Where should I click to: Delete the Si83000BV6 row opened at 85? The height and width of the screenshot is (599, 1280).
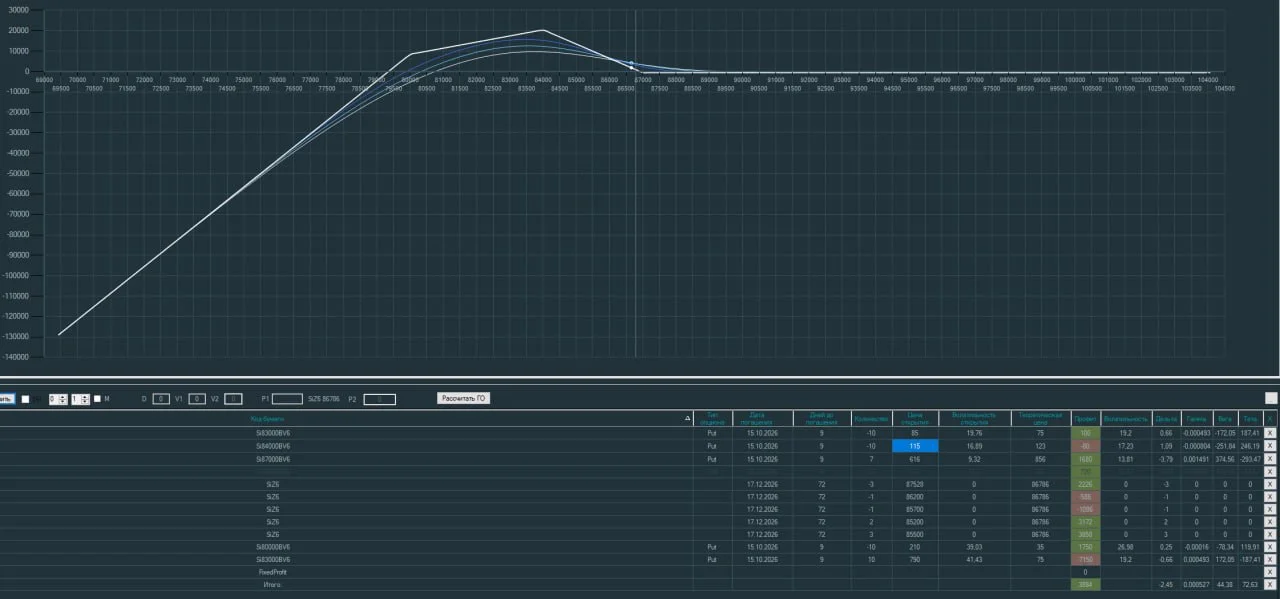pos(1270,432)
